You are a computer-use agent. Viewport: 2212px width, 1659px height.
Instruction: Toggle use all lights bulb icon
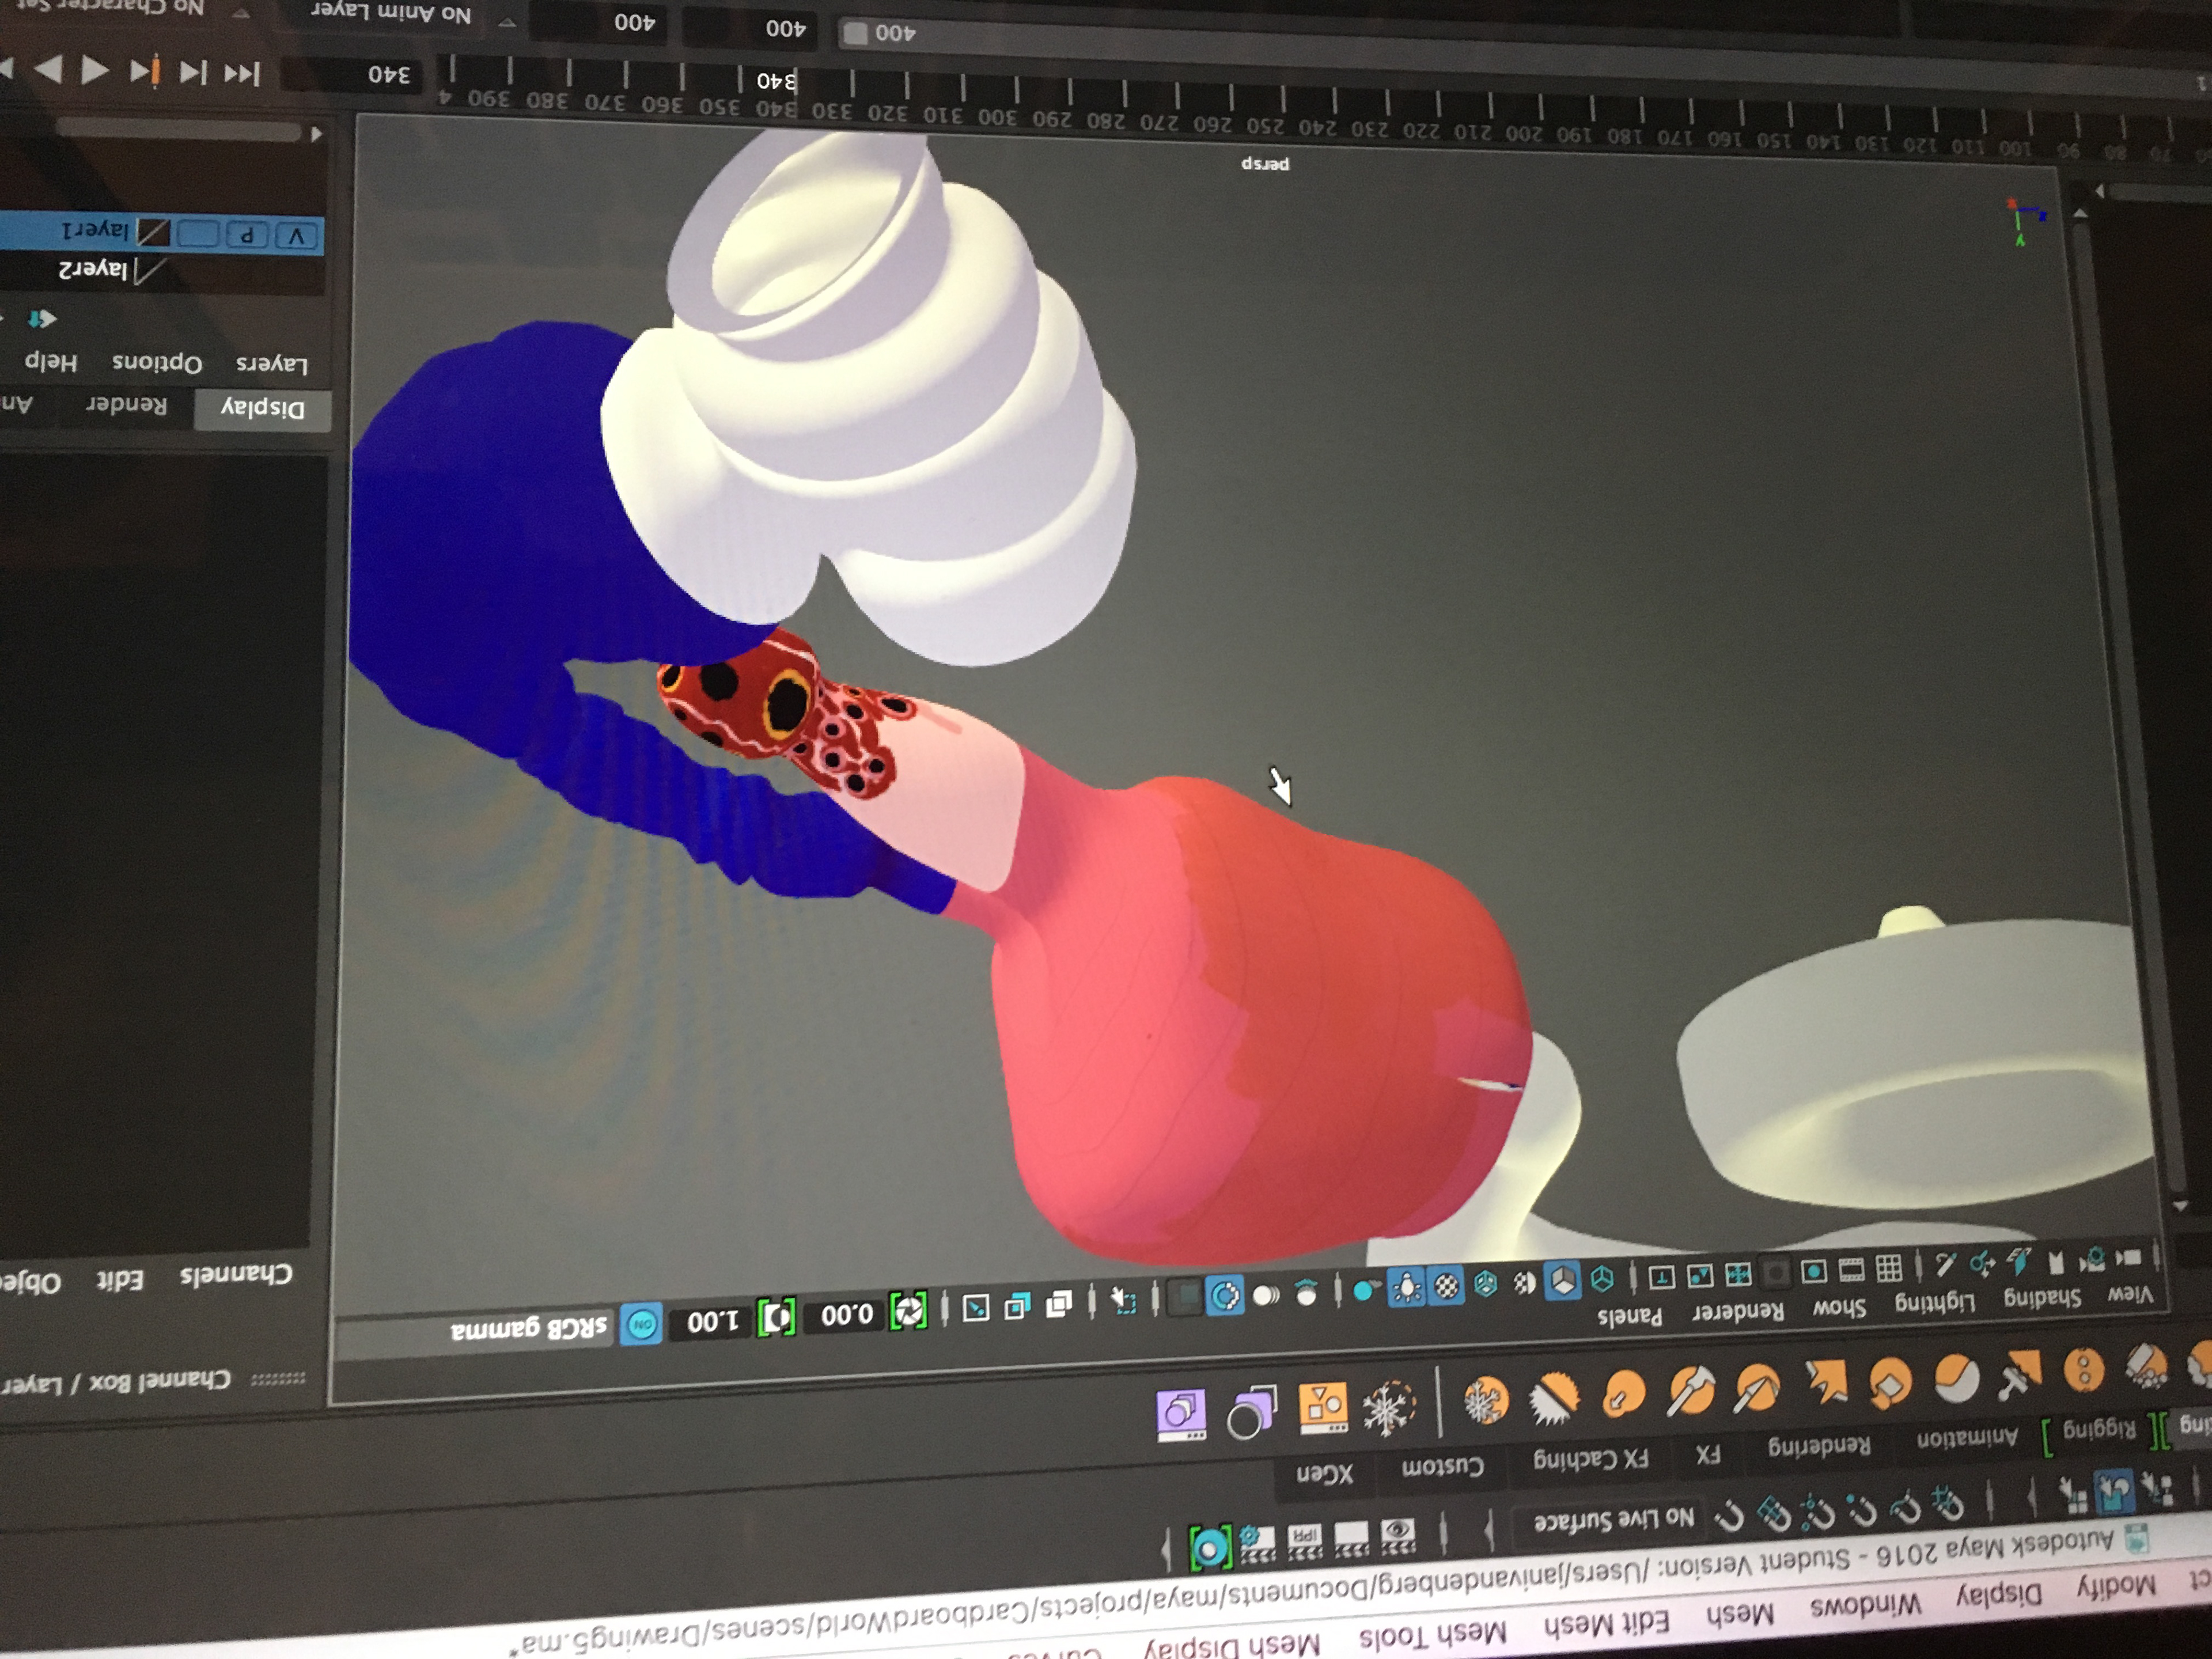click(1407, 1288)
